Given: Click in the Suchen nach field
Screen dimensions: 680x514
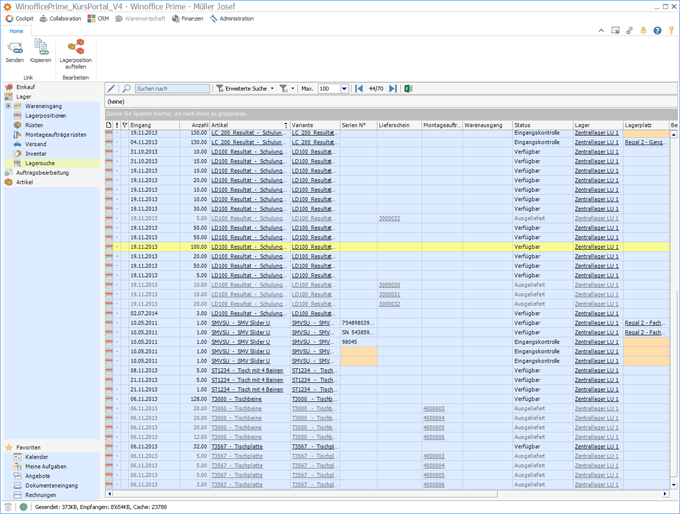Looking at the screenshot, I should point(172,88).
